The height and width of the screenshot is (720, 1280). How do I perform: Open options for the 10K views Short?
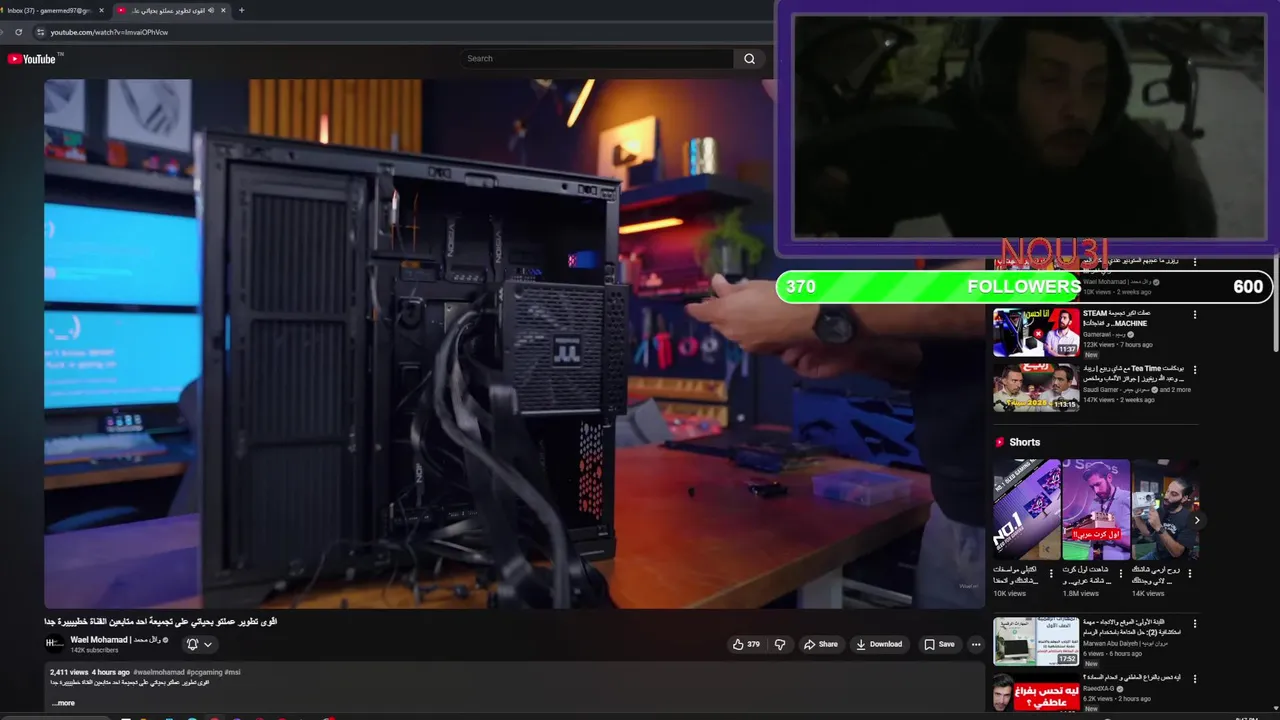pyautogui.click(x=1050, y=575)
